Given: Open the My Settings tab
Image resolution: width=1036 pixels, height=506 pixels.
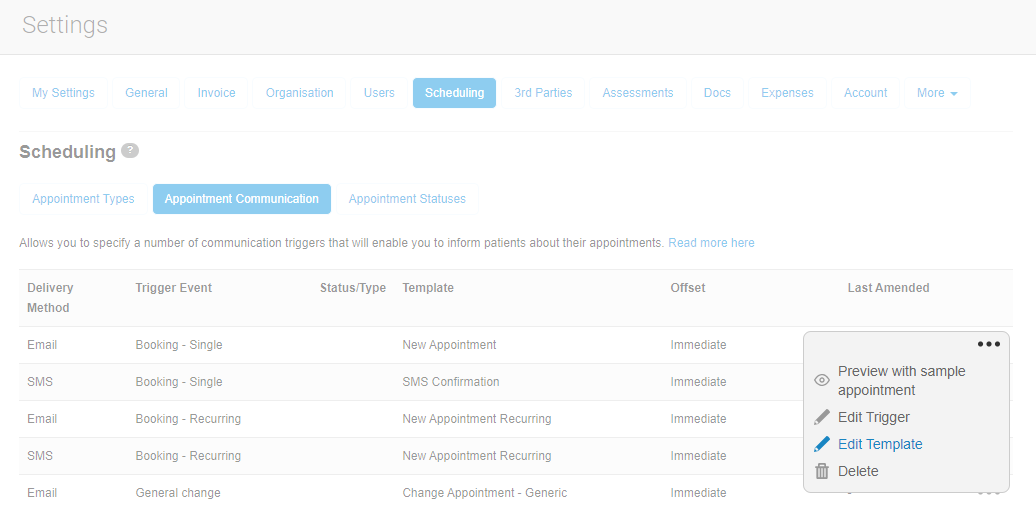Looking at the screenshot, I should click(x=63, y=93).
